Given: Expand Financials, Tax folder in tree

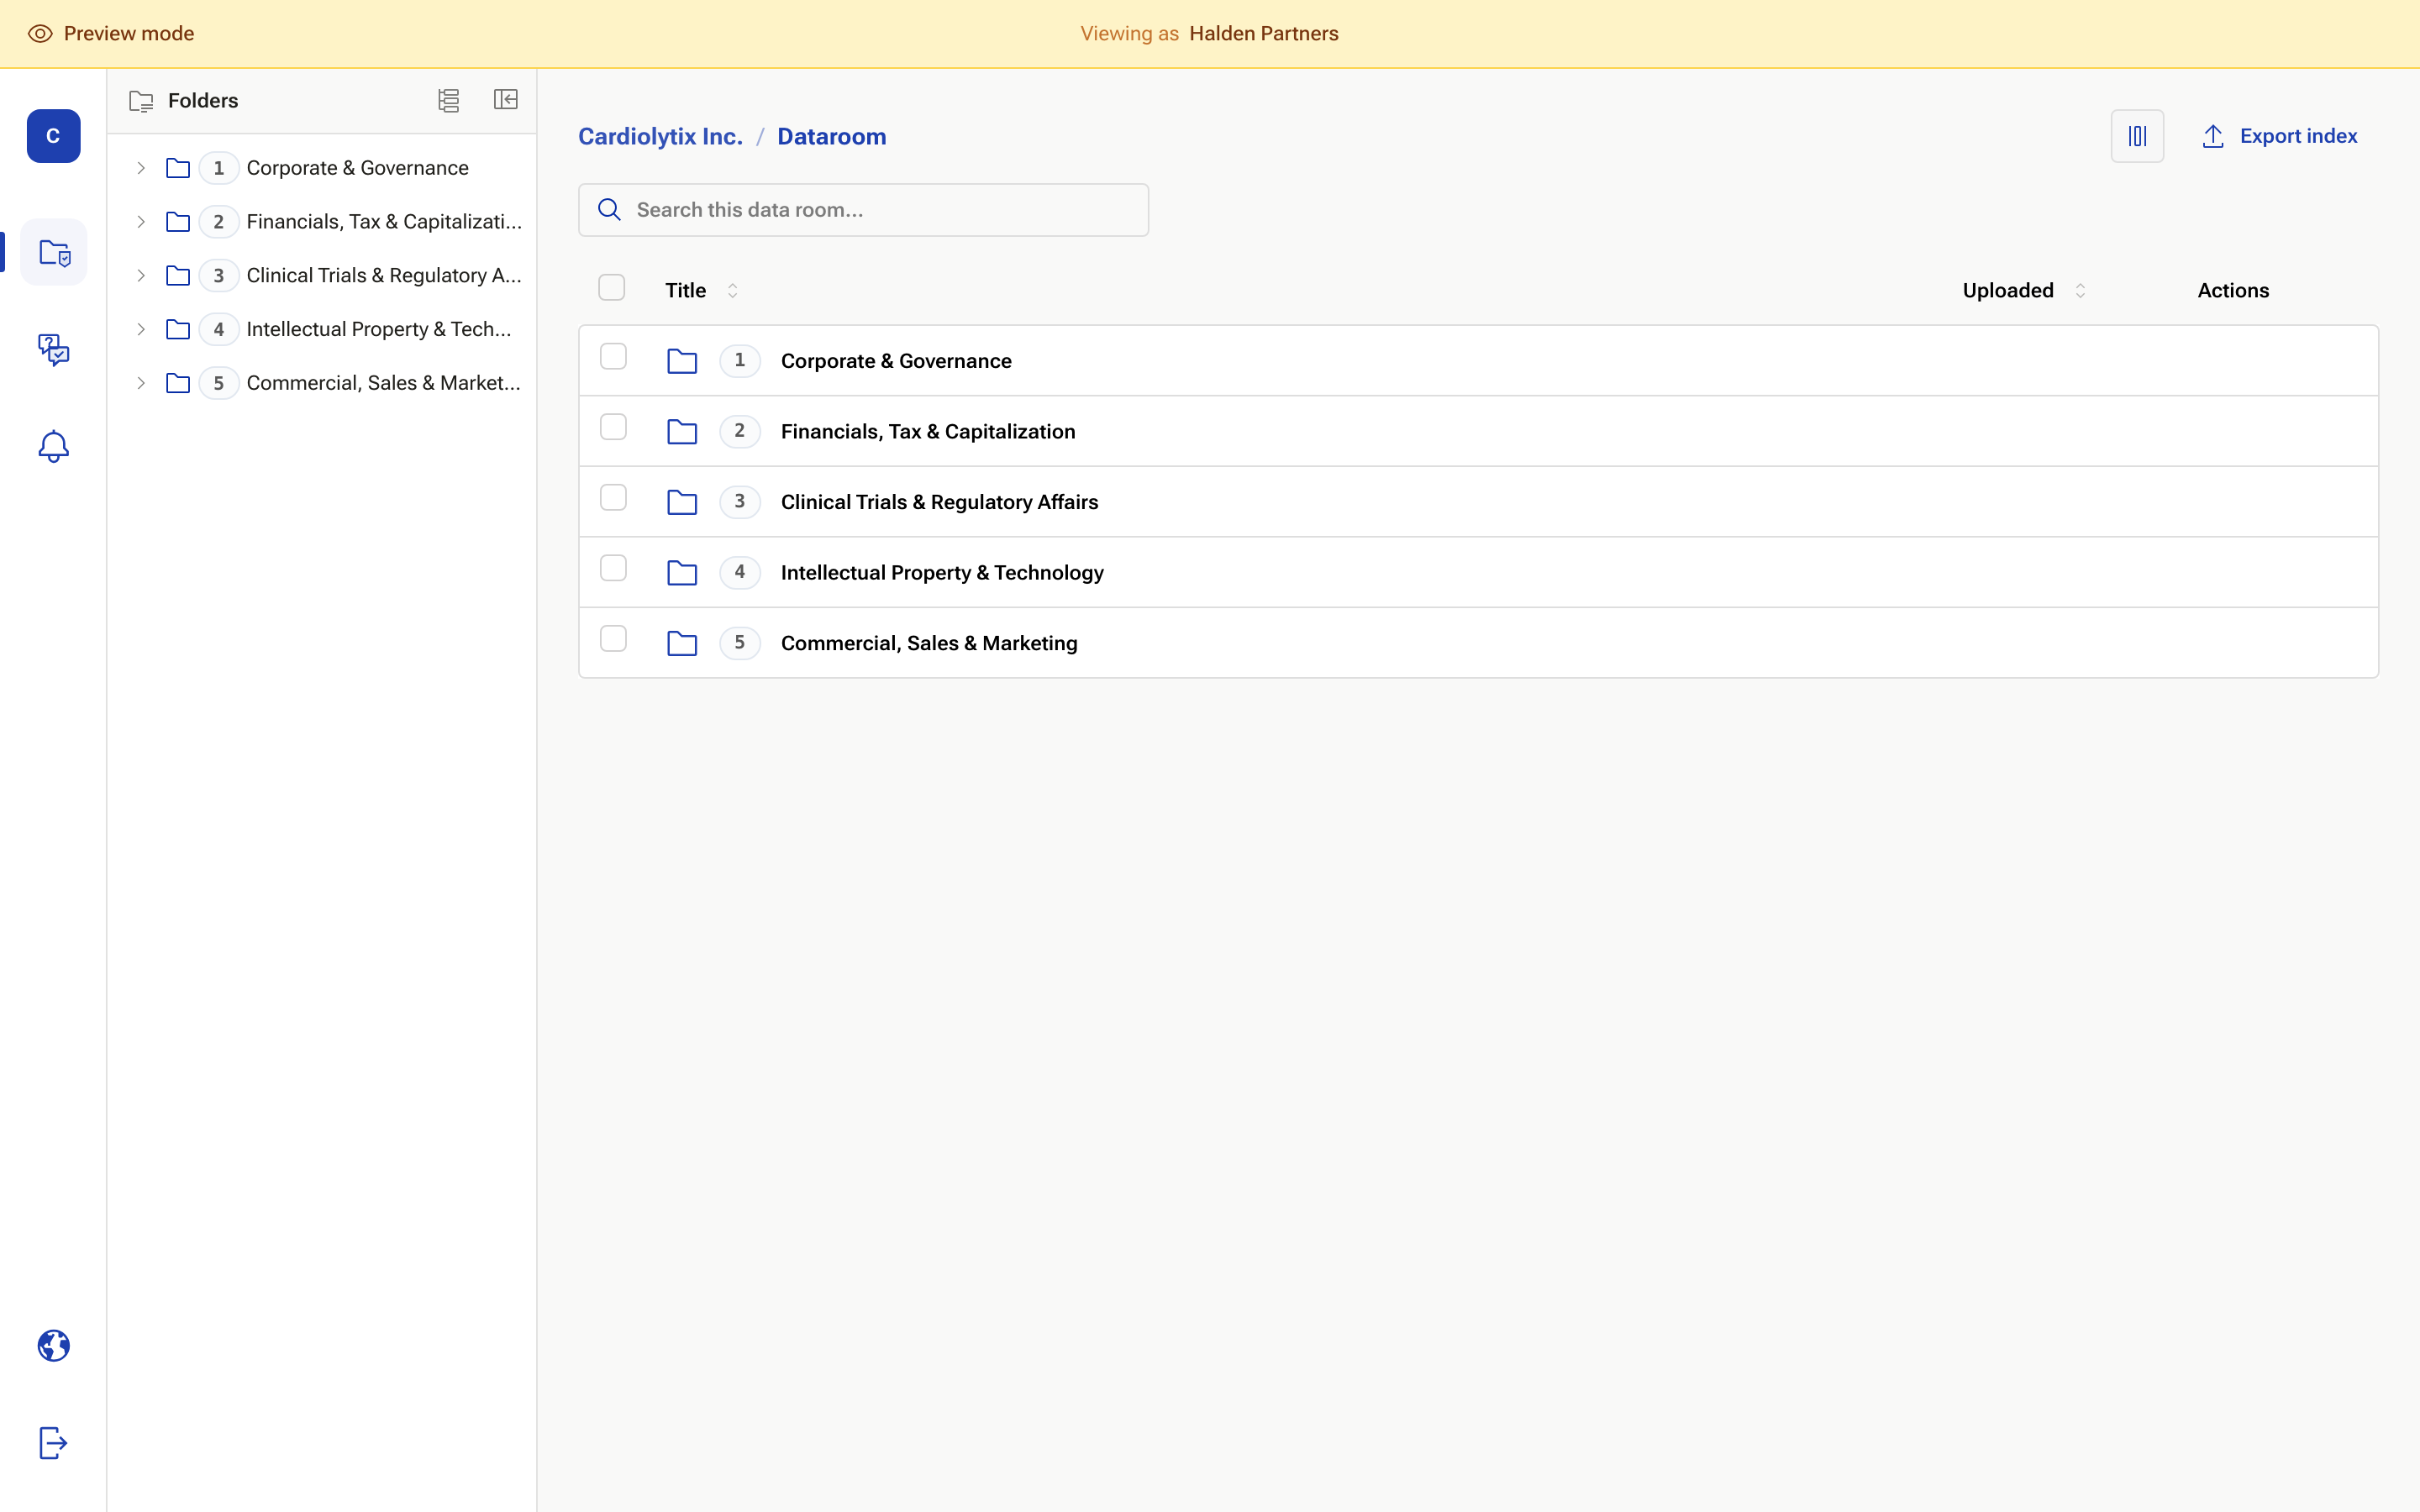Looking at the screenshot, I should (141, 222).
